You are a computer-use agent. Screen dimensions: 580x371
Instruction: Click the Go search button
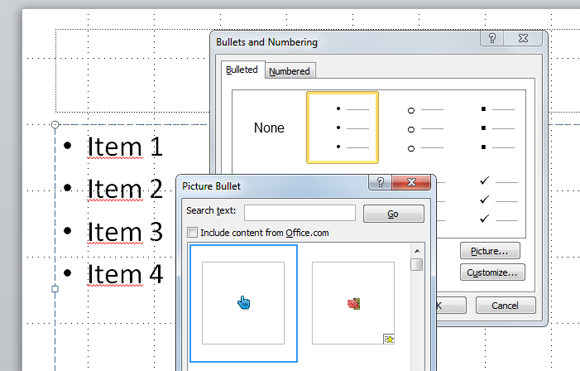[x=393, y=214]
